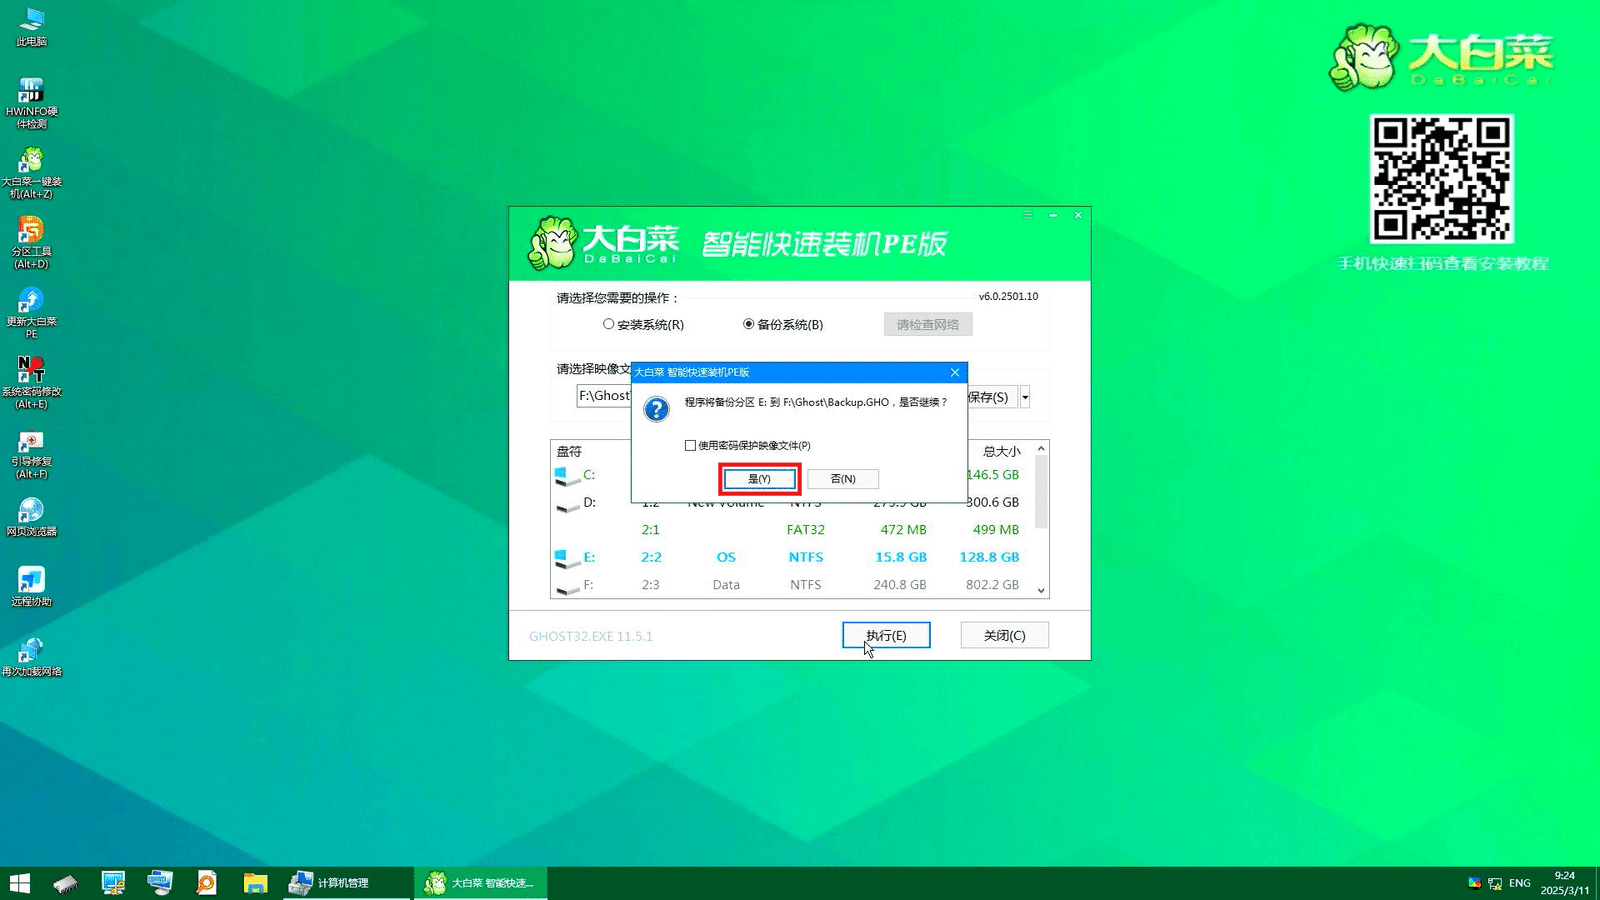1600x900 pixels.
Task: Click the 请检查网络 button
Action: point(928,324)
